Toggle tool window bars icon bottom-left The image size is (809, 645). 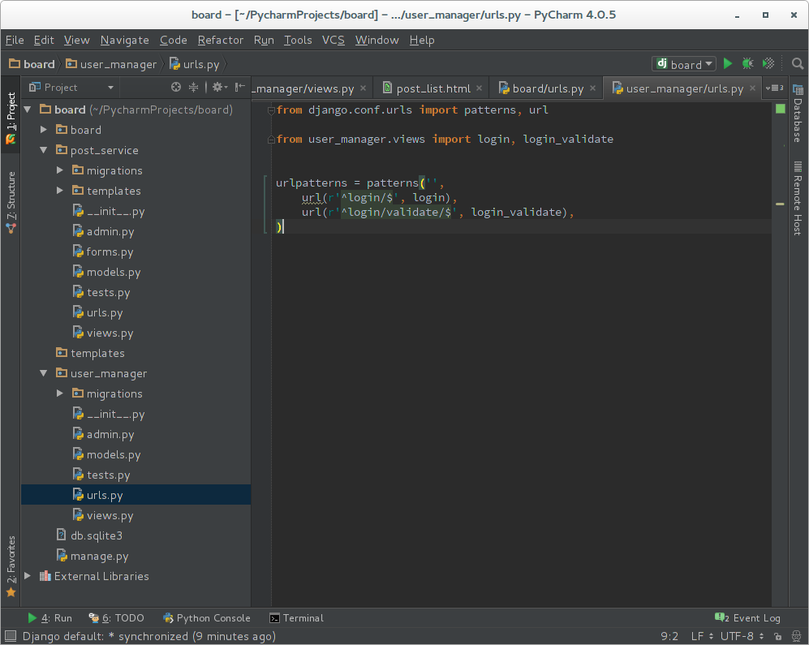coord(10,636)
